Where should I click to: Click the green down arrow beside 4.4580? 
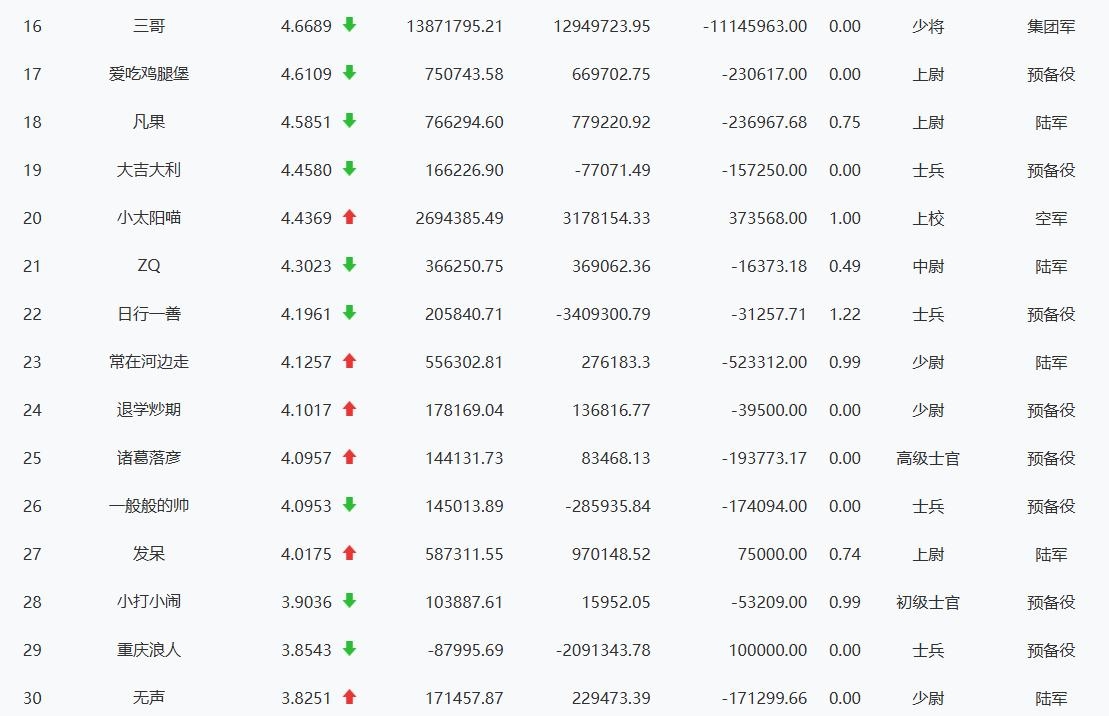[x=349, y=168]
